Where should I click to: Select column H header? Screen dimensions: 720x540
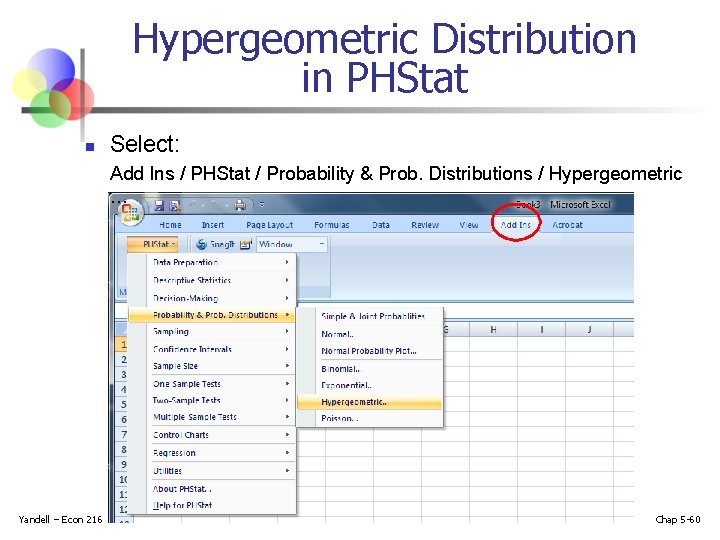pyautogui.click(x=494, y=329)
